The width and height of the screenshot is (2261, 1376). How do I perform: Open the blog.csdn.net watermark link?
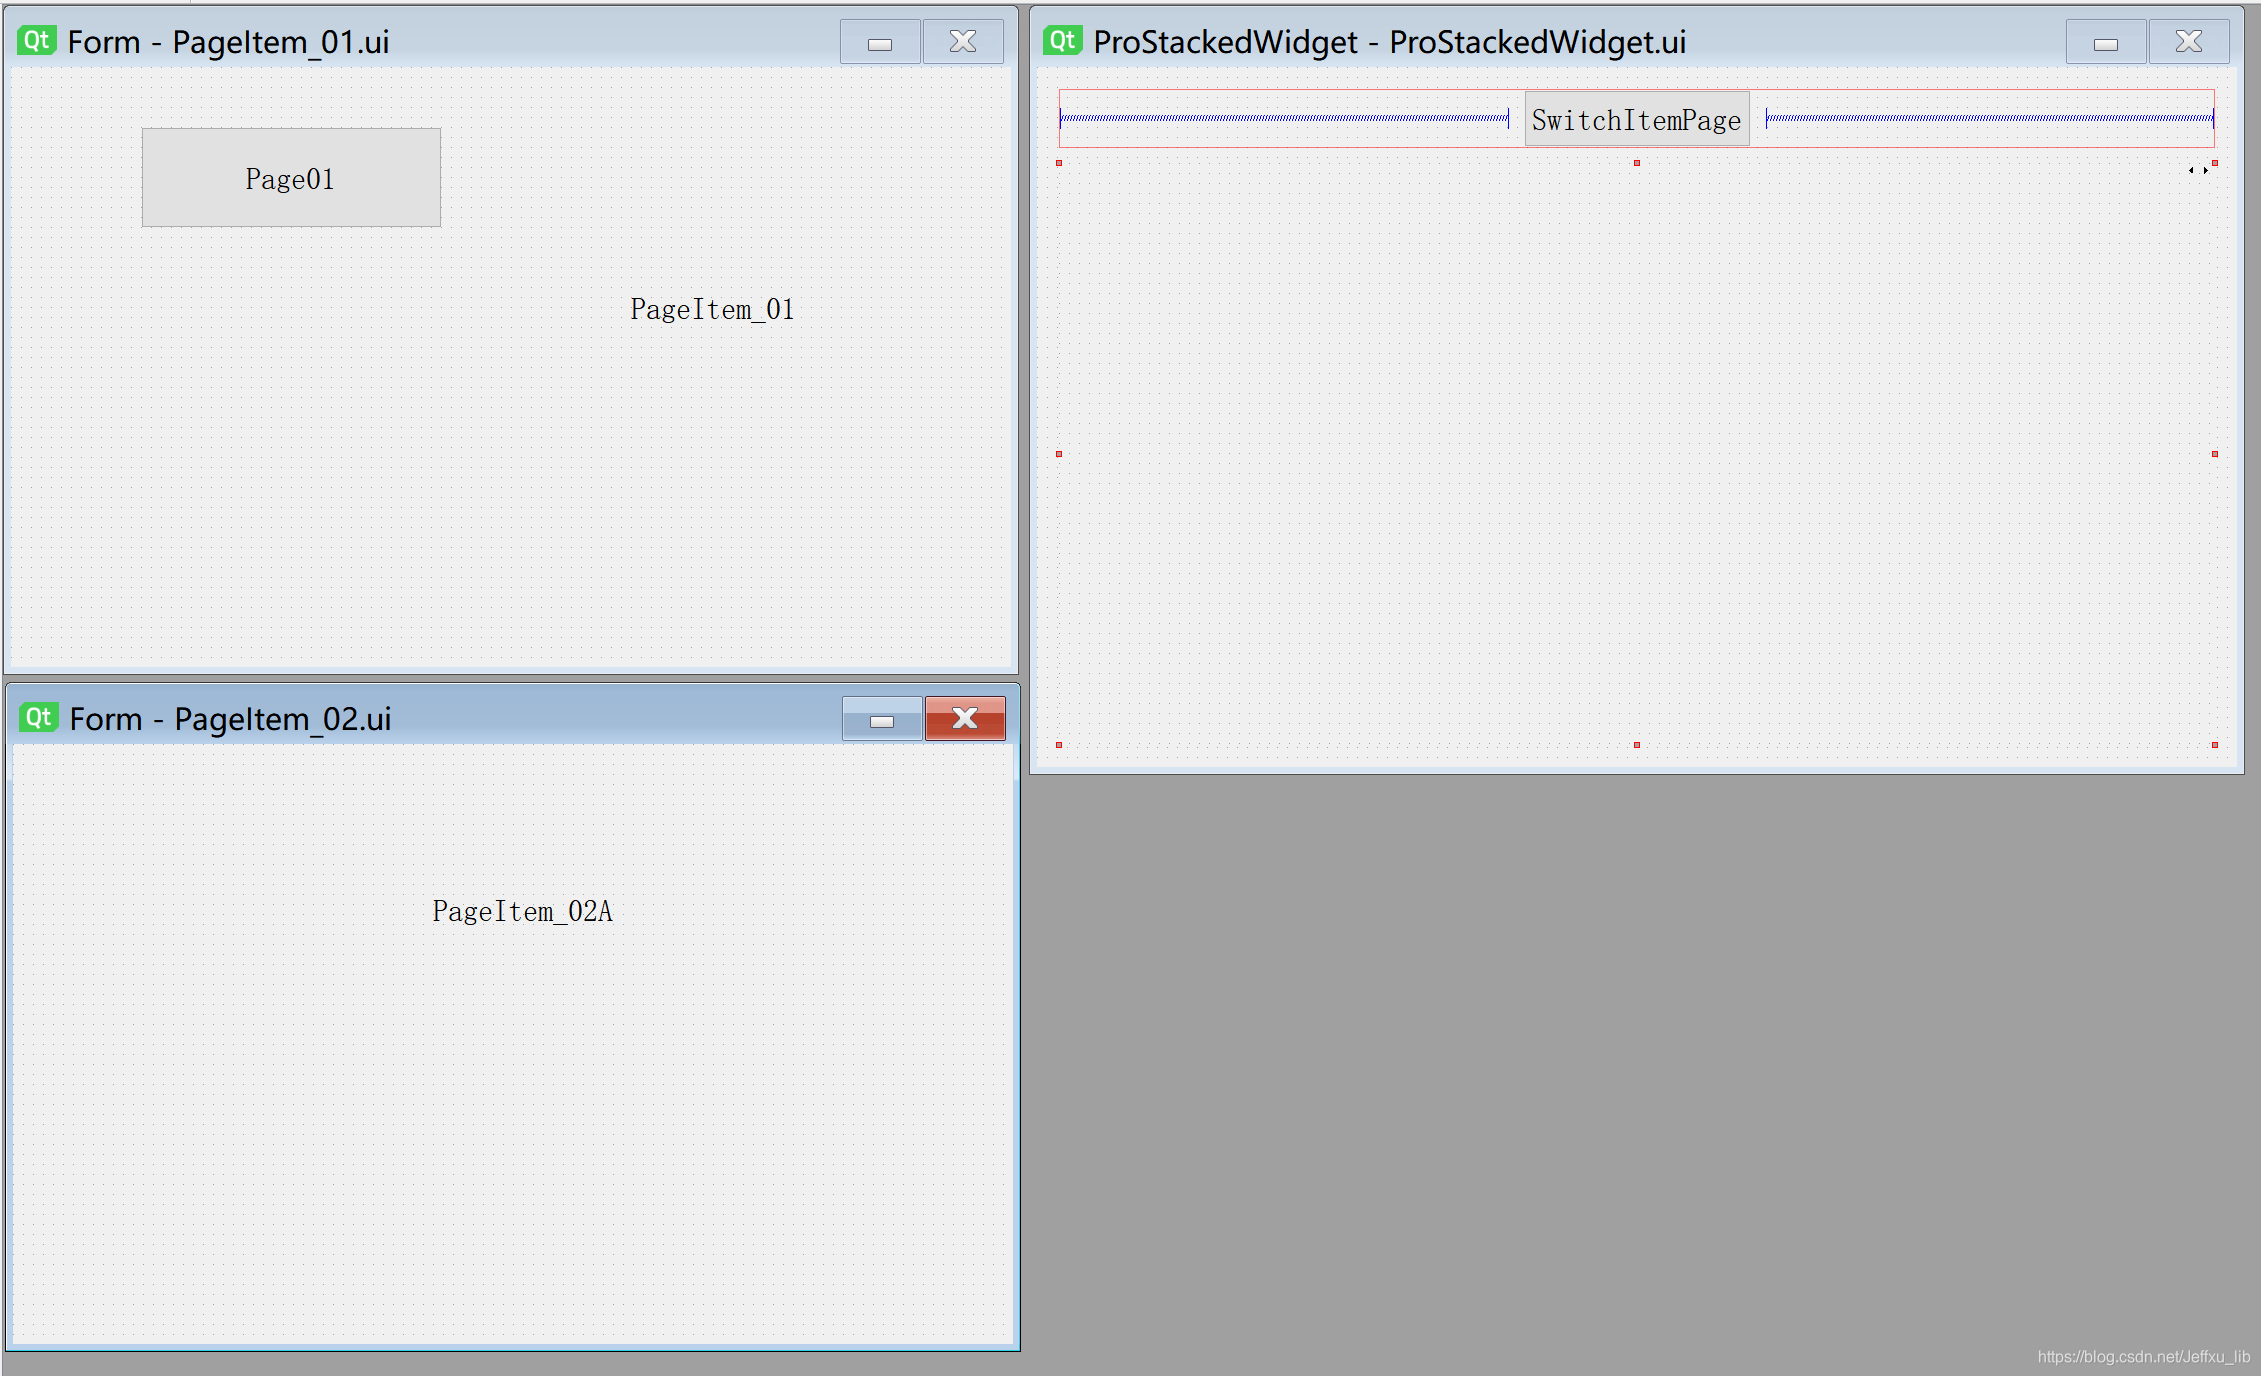tap(2143, 1357)
